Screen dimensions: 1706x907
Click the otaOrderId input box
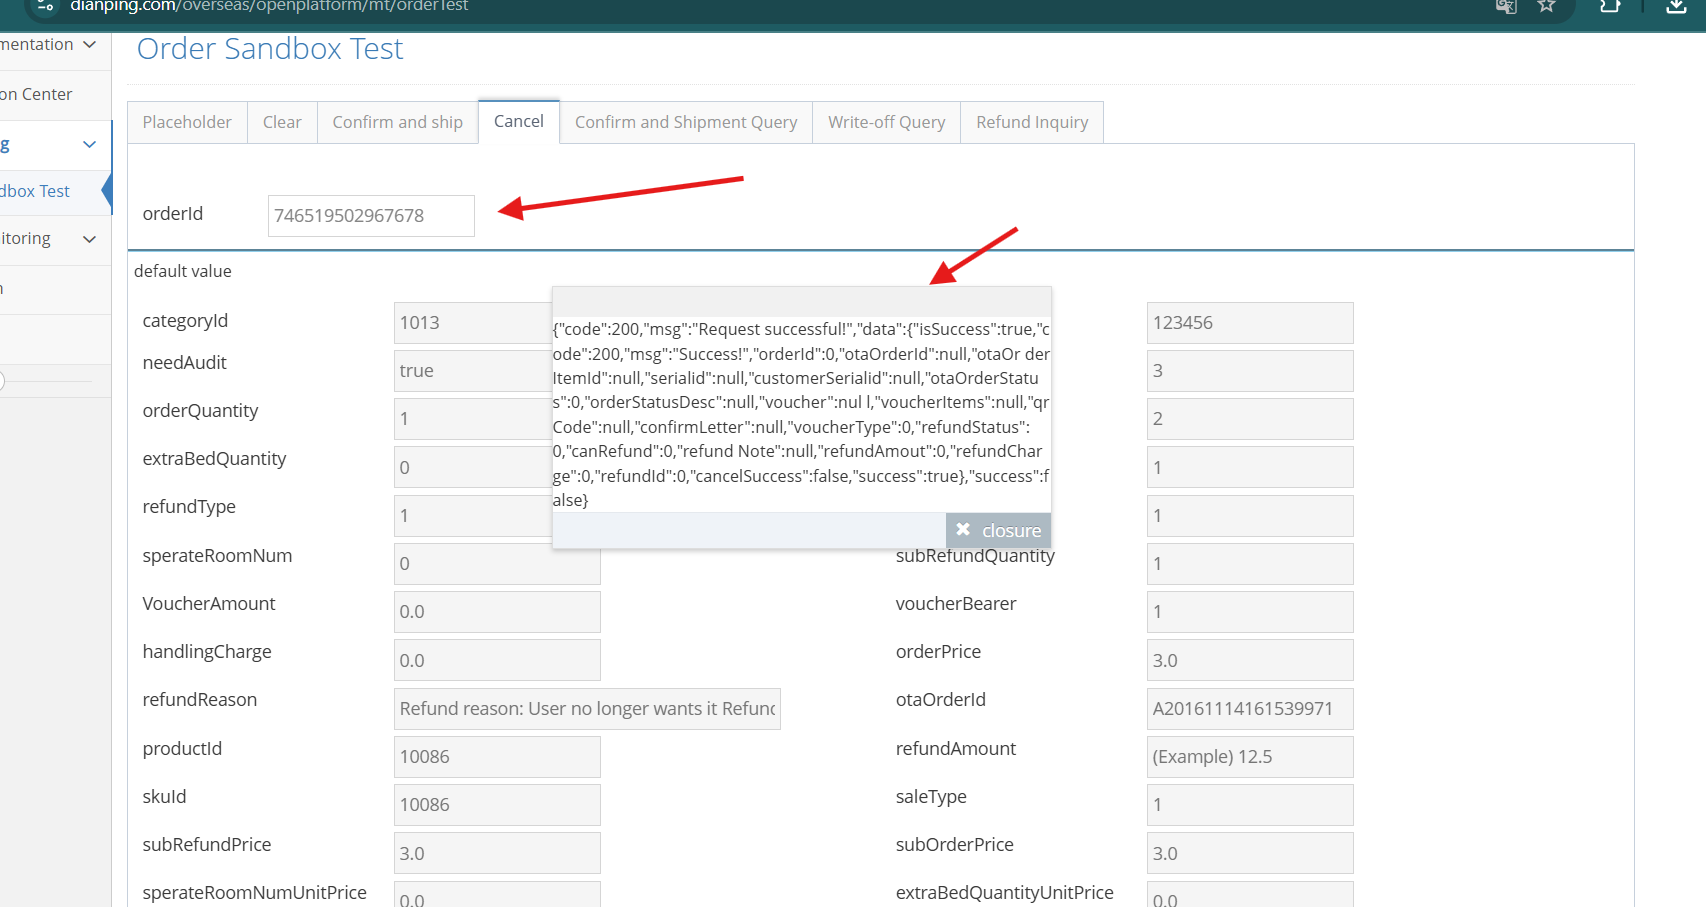[x=1249, y=709]
